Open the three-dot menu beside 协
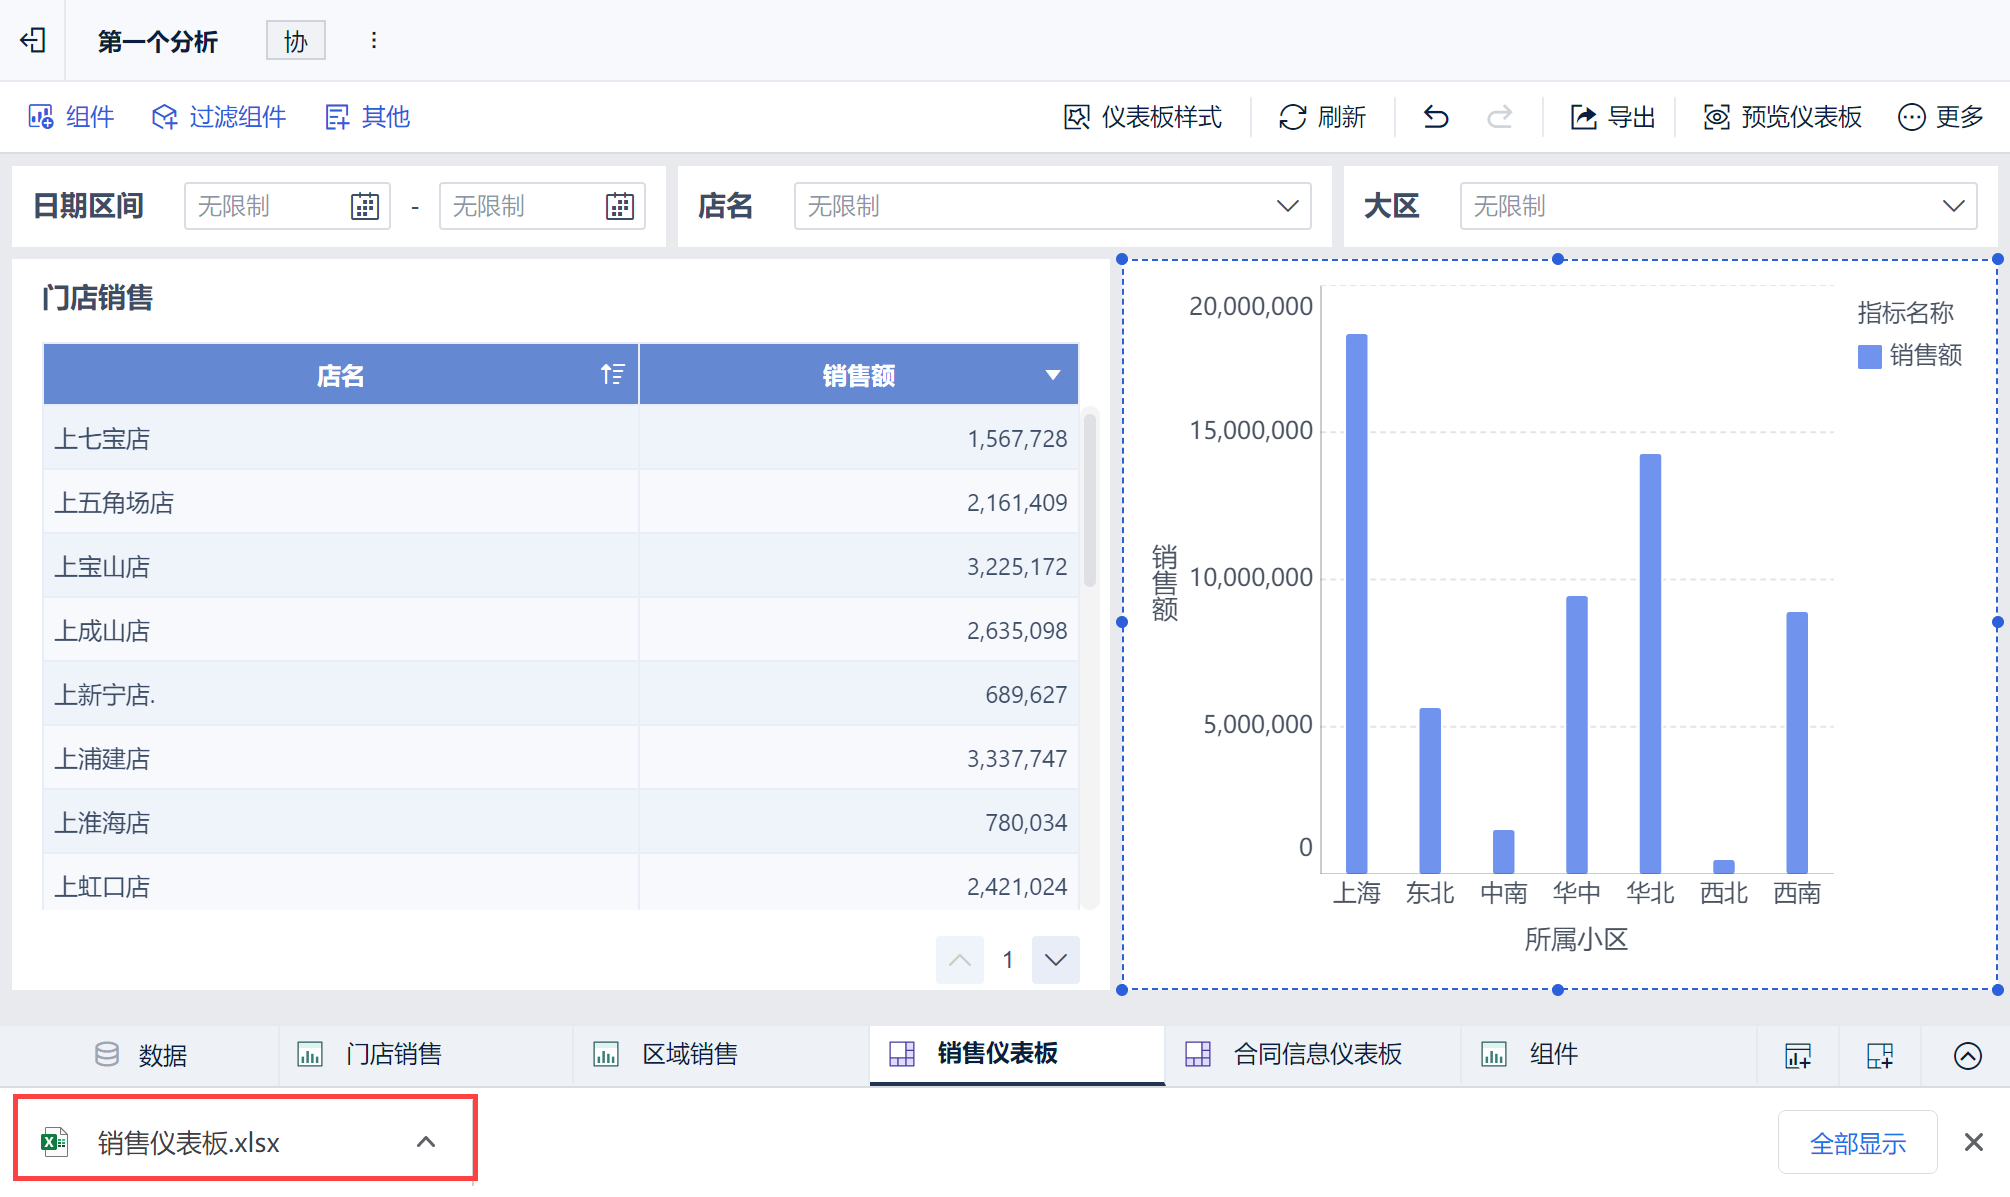 (x=373, y=41)
